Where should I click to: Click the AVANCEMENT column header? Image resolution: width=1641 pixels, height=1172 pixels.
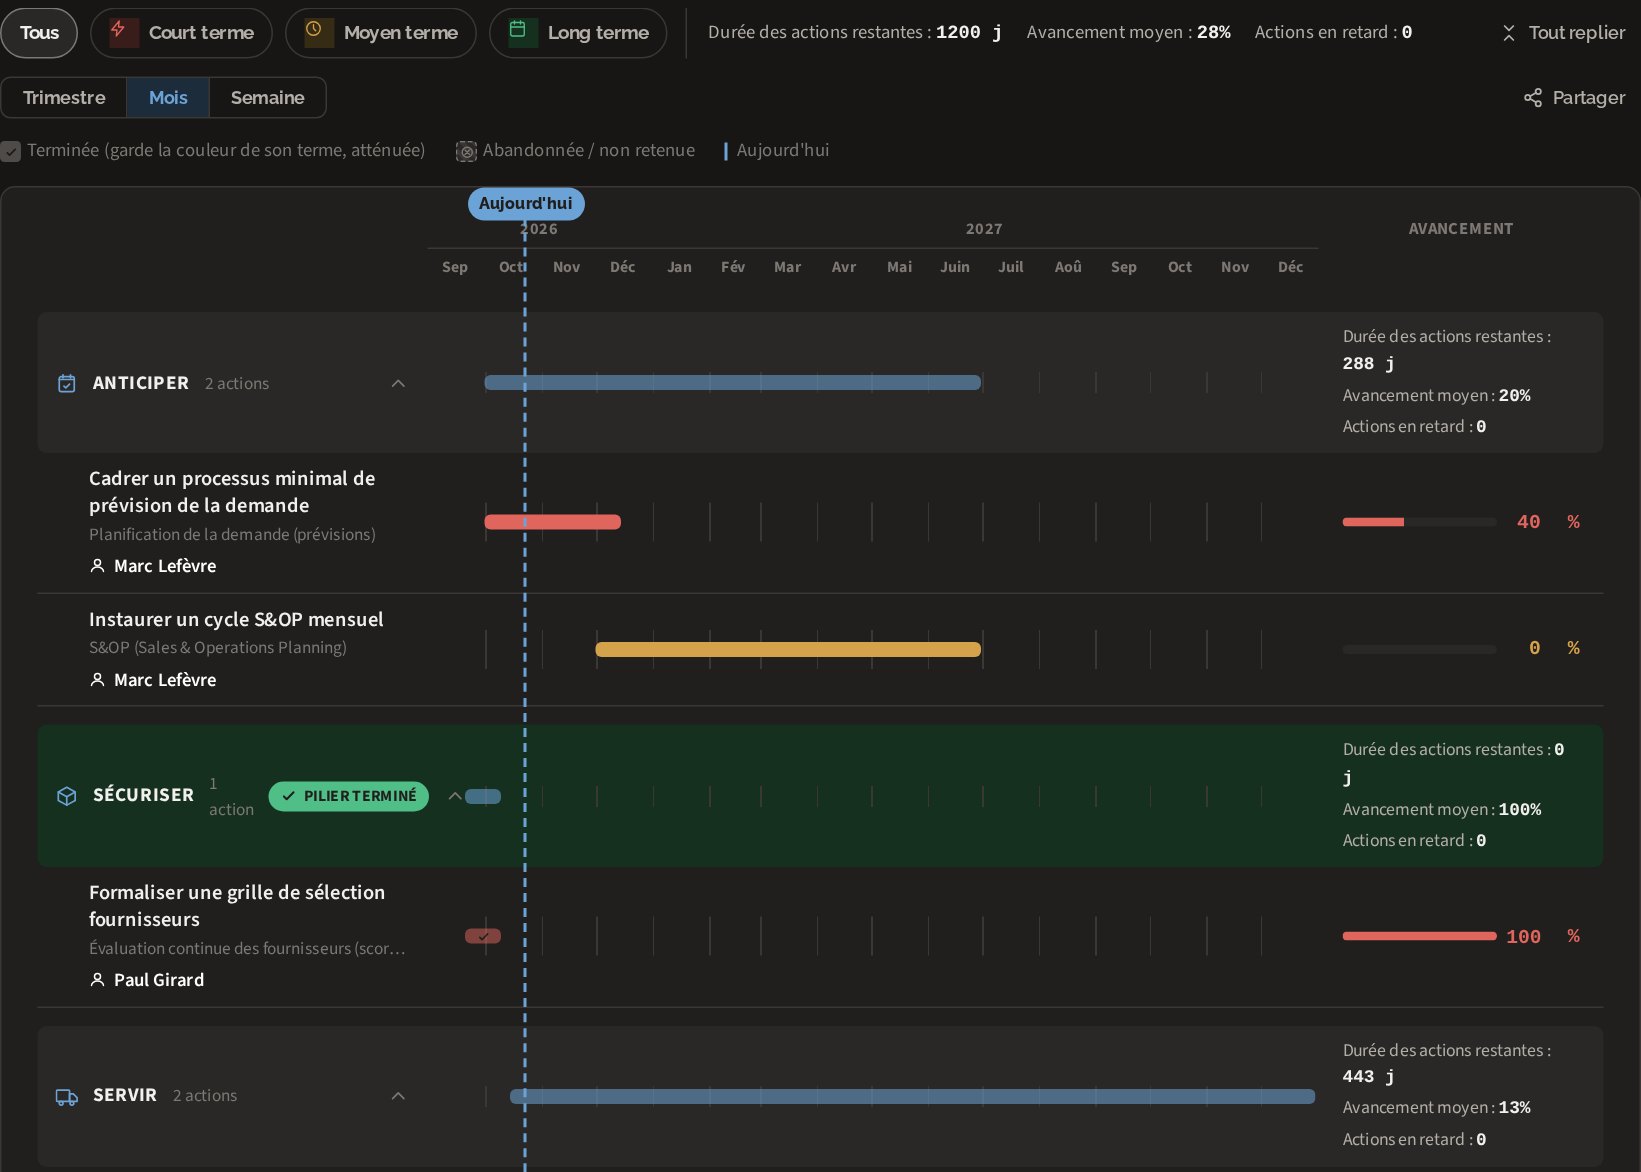[x=1461, y=229]
